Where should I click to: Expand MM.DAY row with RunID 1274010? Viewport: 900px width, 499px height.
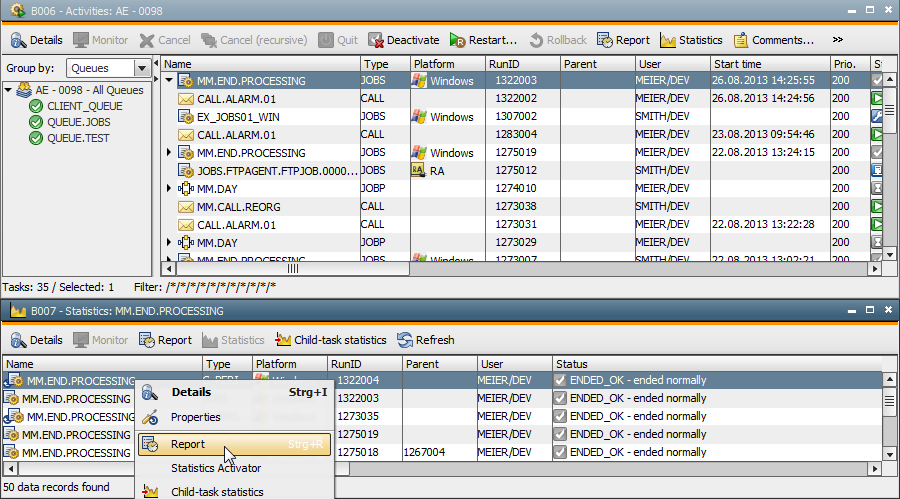169,188
